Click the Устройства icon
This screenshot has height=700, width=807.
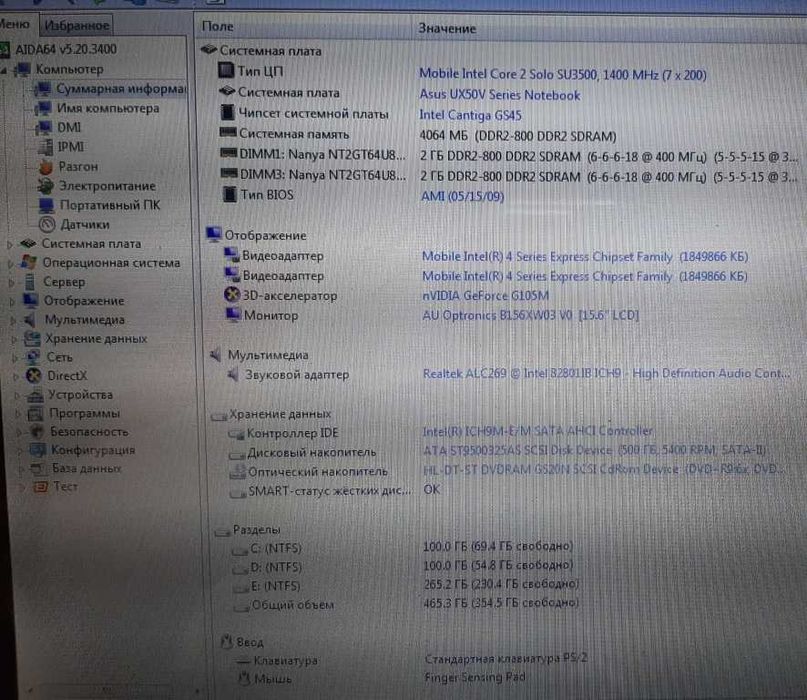35,395
